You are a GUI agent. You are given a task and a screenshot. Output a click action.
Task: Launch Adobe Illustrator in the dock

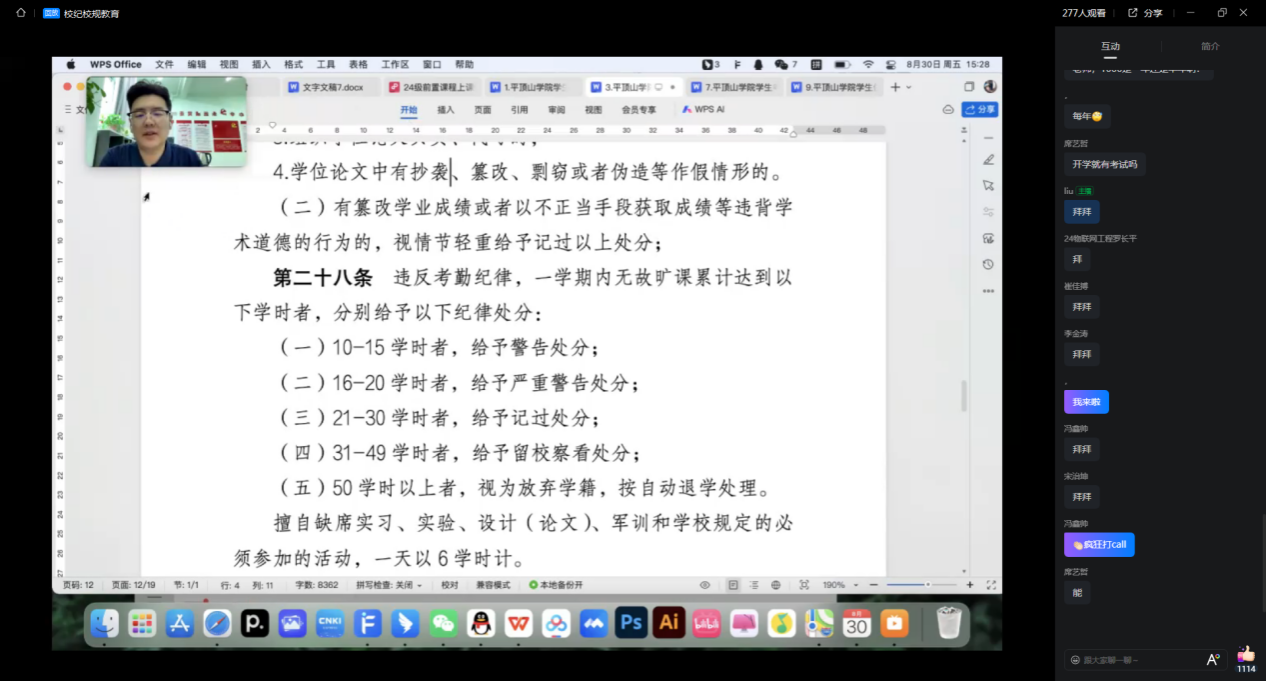tap(668, 623)
